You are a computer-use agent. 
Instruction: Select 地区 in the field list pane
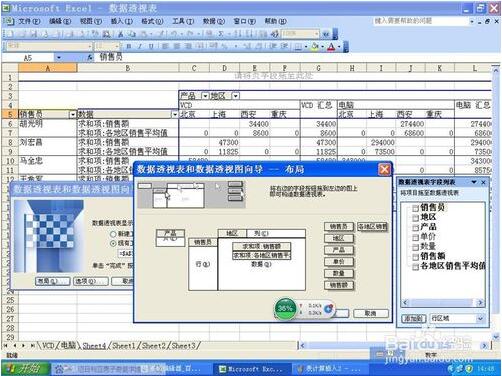[428, 217]
